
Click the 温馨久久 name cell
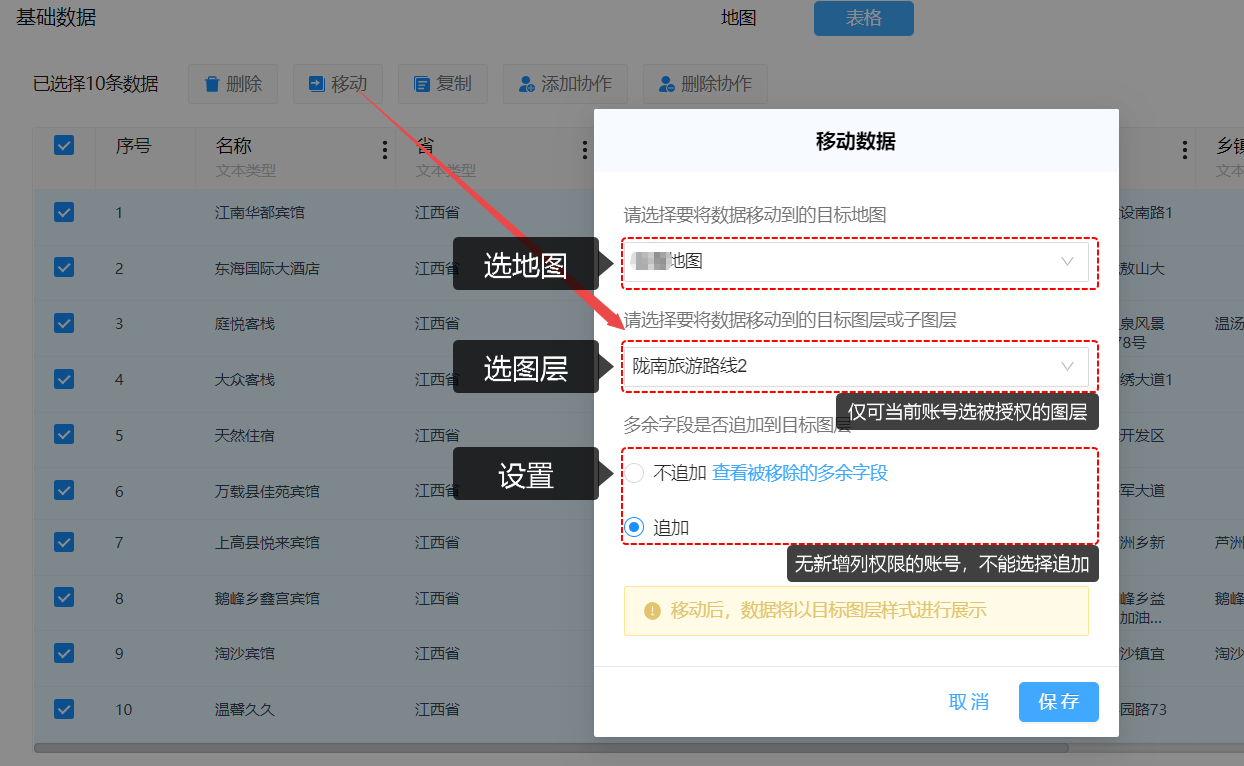coord(245,709)
